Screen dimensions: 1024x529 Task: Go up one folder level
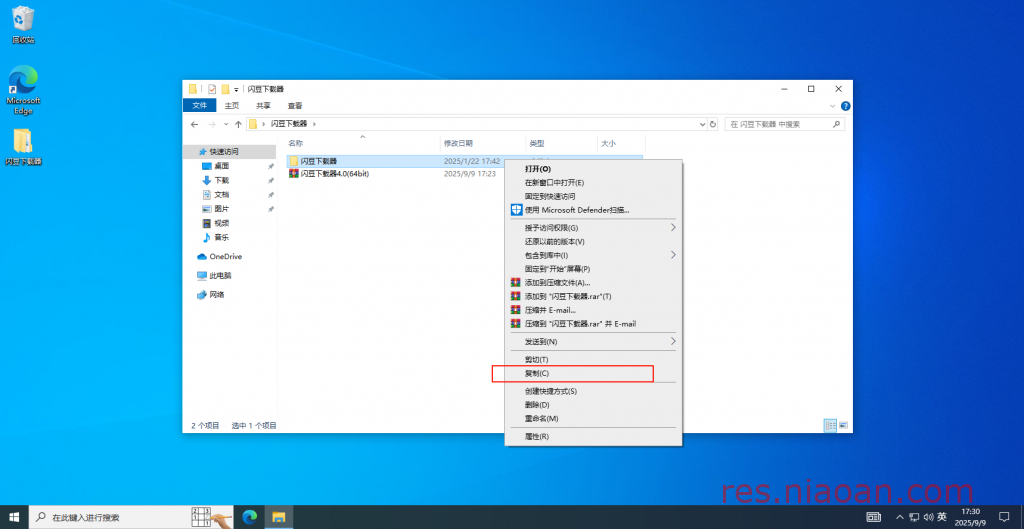[238, 124]
